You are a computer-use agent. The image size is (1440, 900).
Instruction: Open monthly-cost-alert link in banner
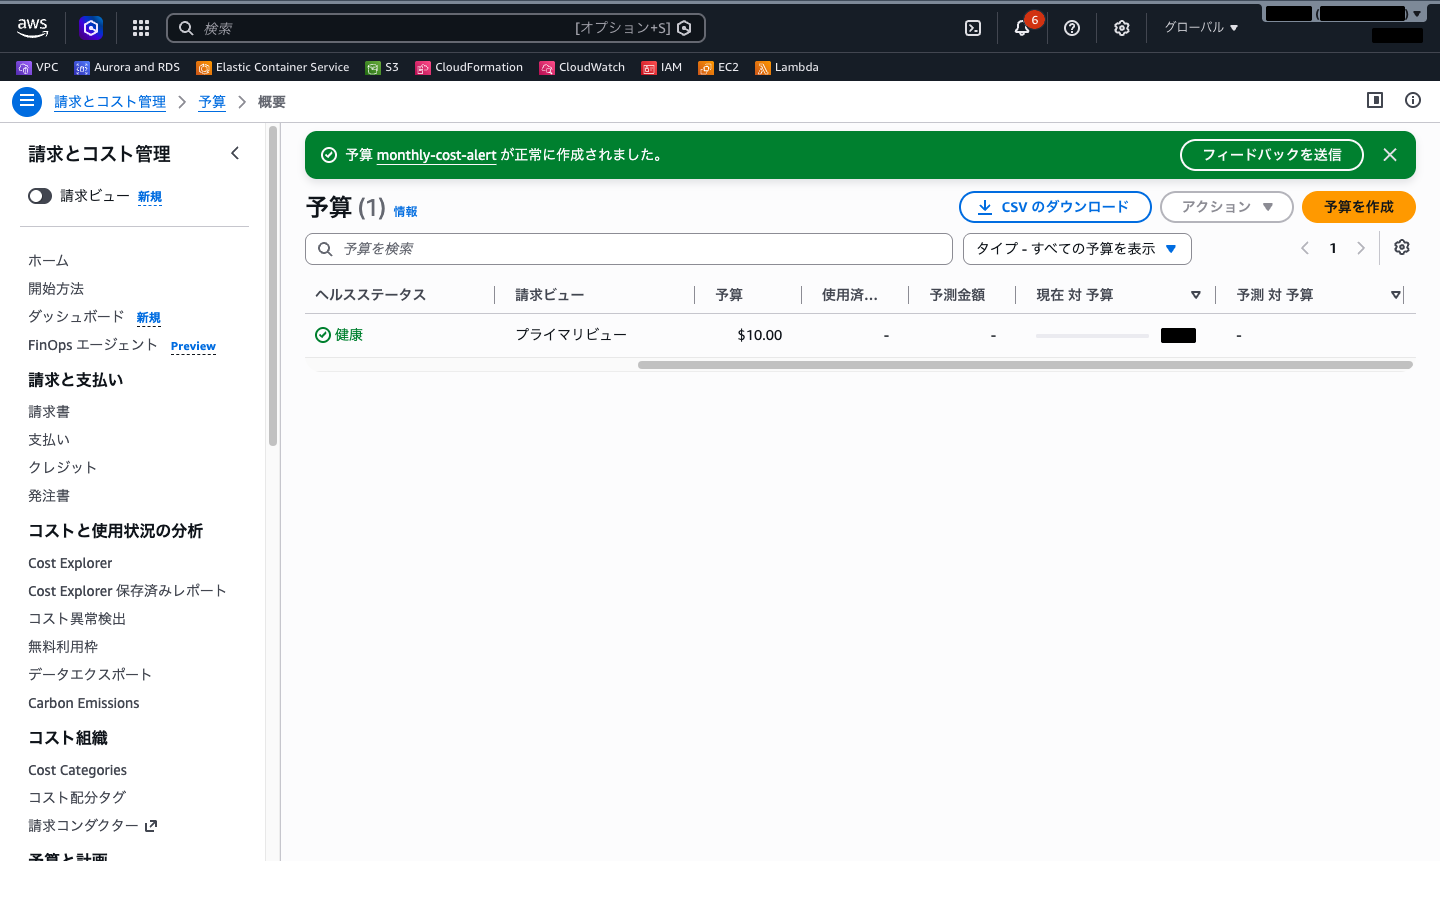pos(436,155)
